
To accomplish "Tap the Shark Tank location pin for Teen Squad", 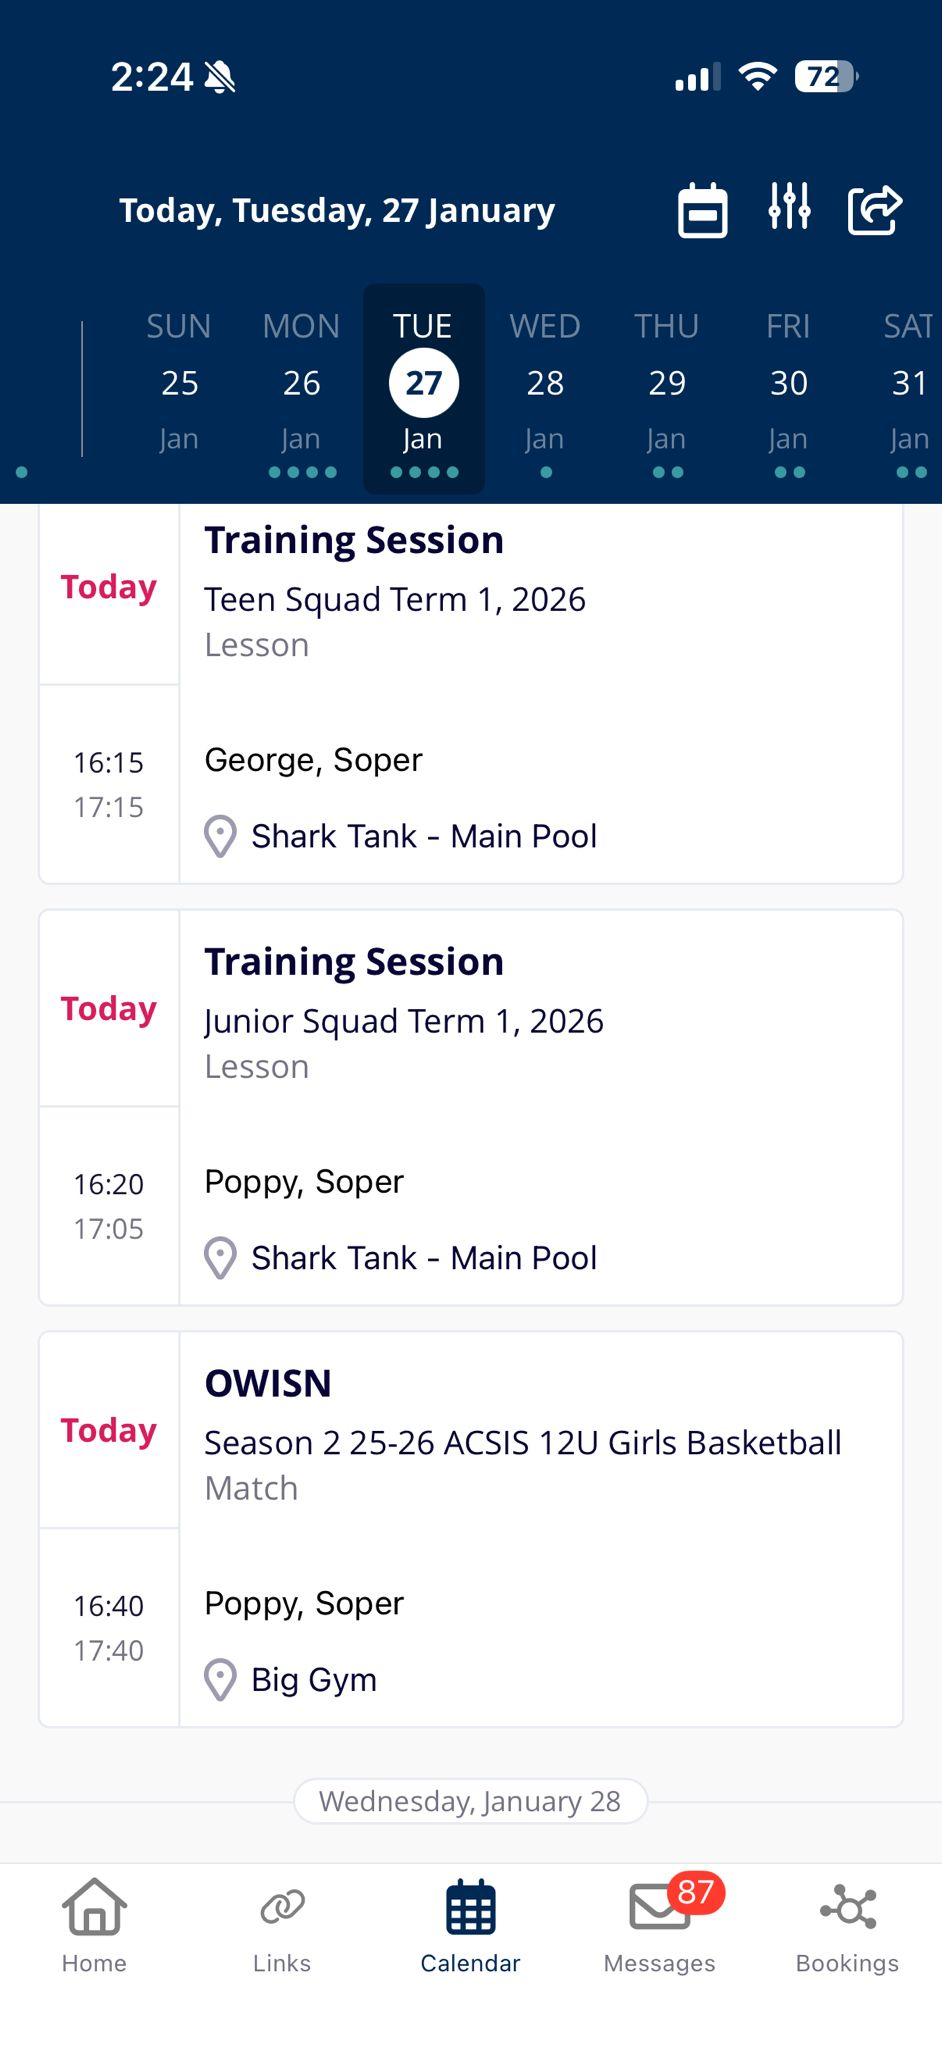I will [220, 836].
